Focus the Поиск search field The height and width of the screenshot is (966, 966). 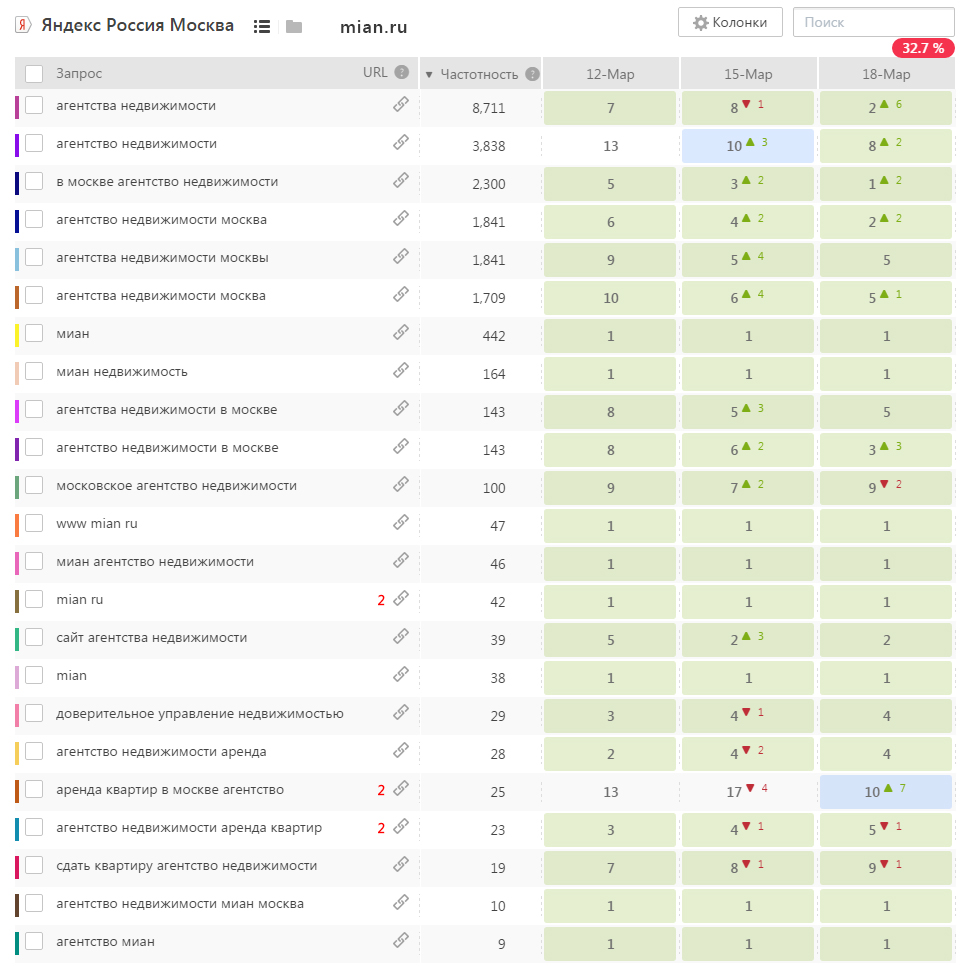874,23
